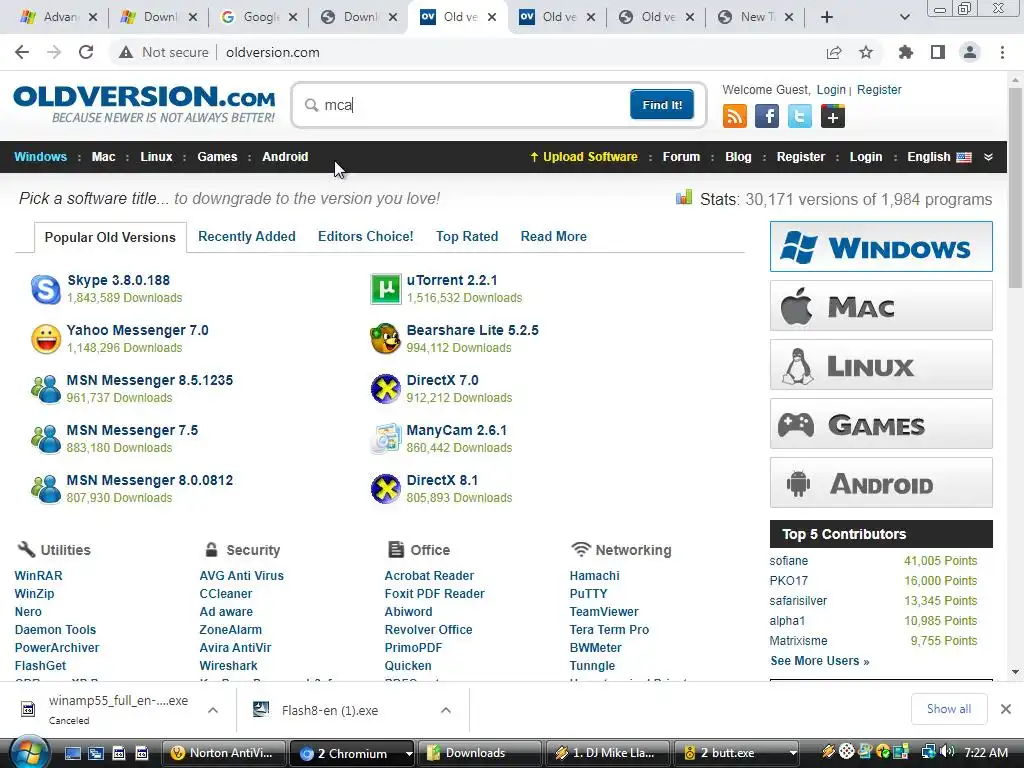Open the browser profile avatar icon
Screen dimensions: 1024x768
coord(970,52)
